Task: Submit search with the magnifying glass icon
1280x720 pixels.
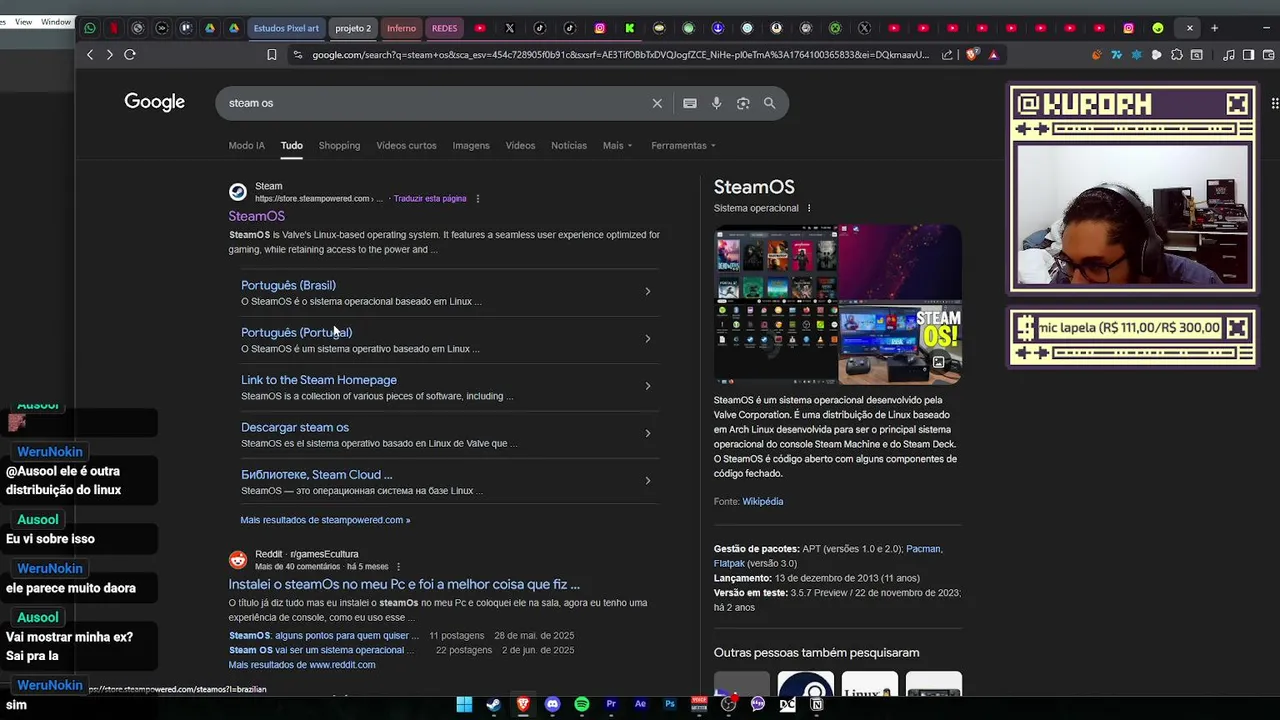Action: coord(769,103)
